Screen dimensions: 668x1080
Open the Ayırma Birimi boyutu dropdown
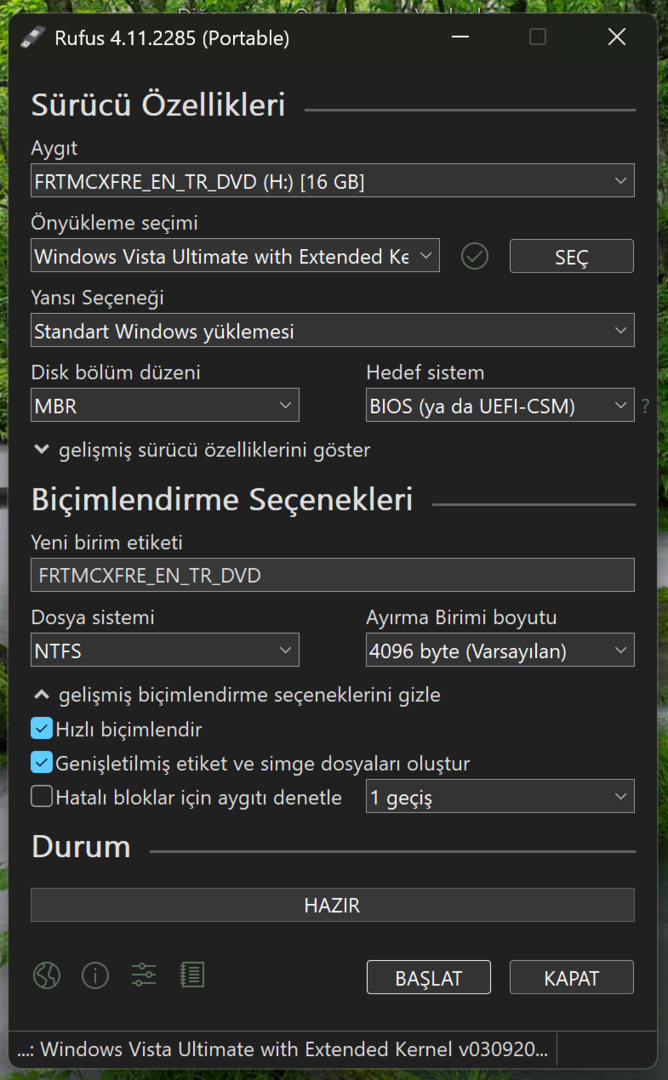[500, 650]
